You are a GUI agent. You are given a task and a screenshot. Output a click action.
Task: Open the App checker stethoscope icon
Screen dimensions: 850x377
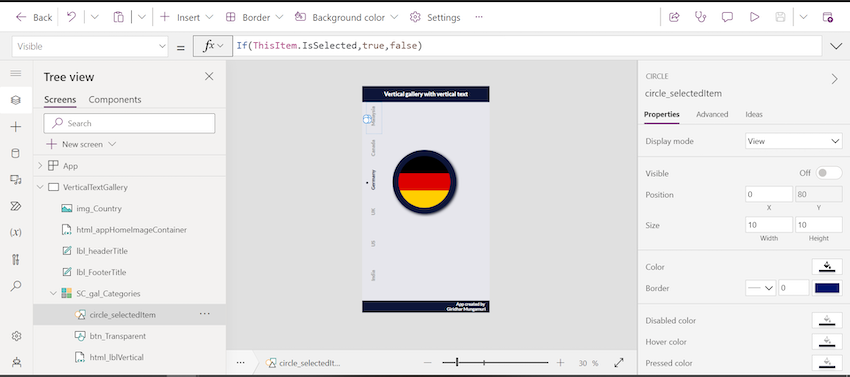(x=701, y=17)
